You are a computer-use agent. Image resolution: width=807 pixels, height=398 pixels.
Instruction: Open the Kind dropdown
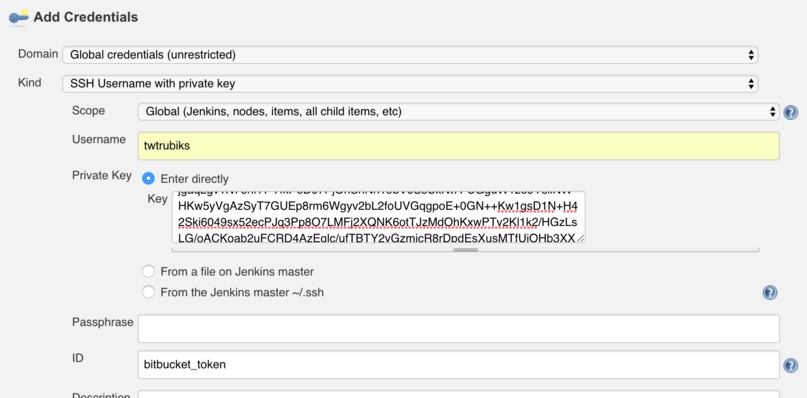pos(410,83)
